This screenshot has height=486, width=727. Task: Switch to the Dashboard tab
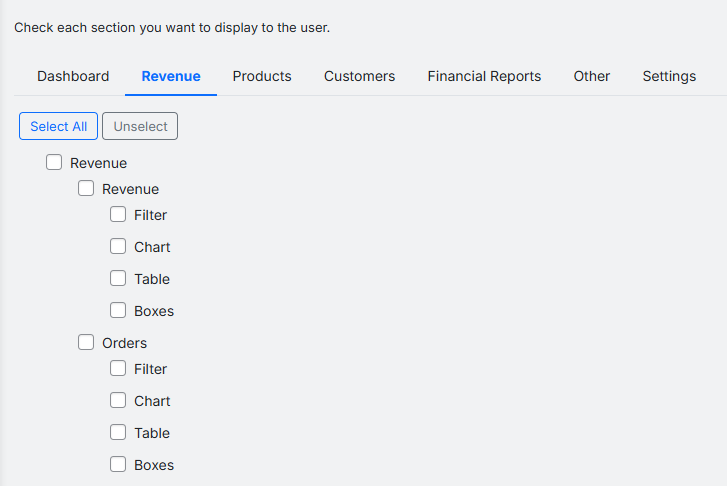coord(73,76)
